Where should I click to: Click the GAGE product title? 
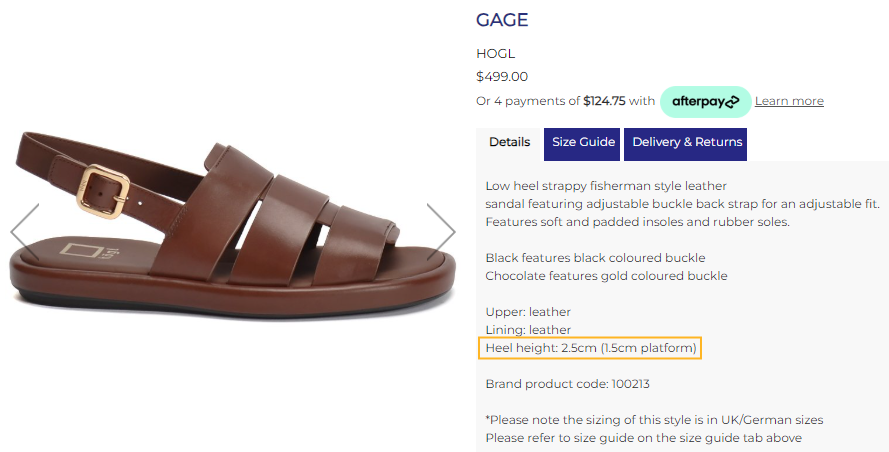[502, 20]
